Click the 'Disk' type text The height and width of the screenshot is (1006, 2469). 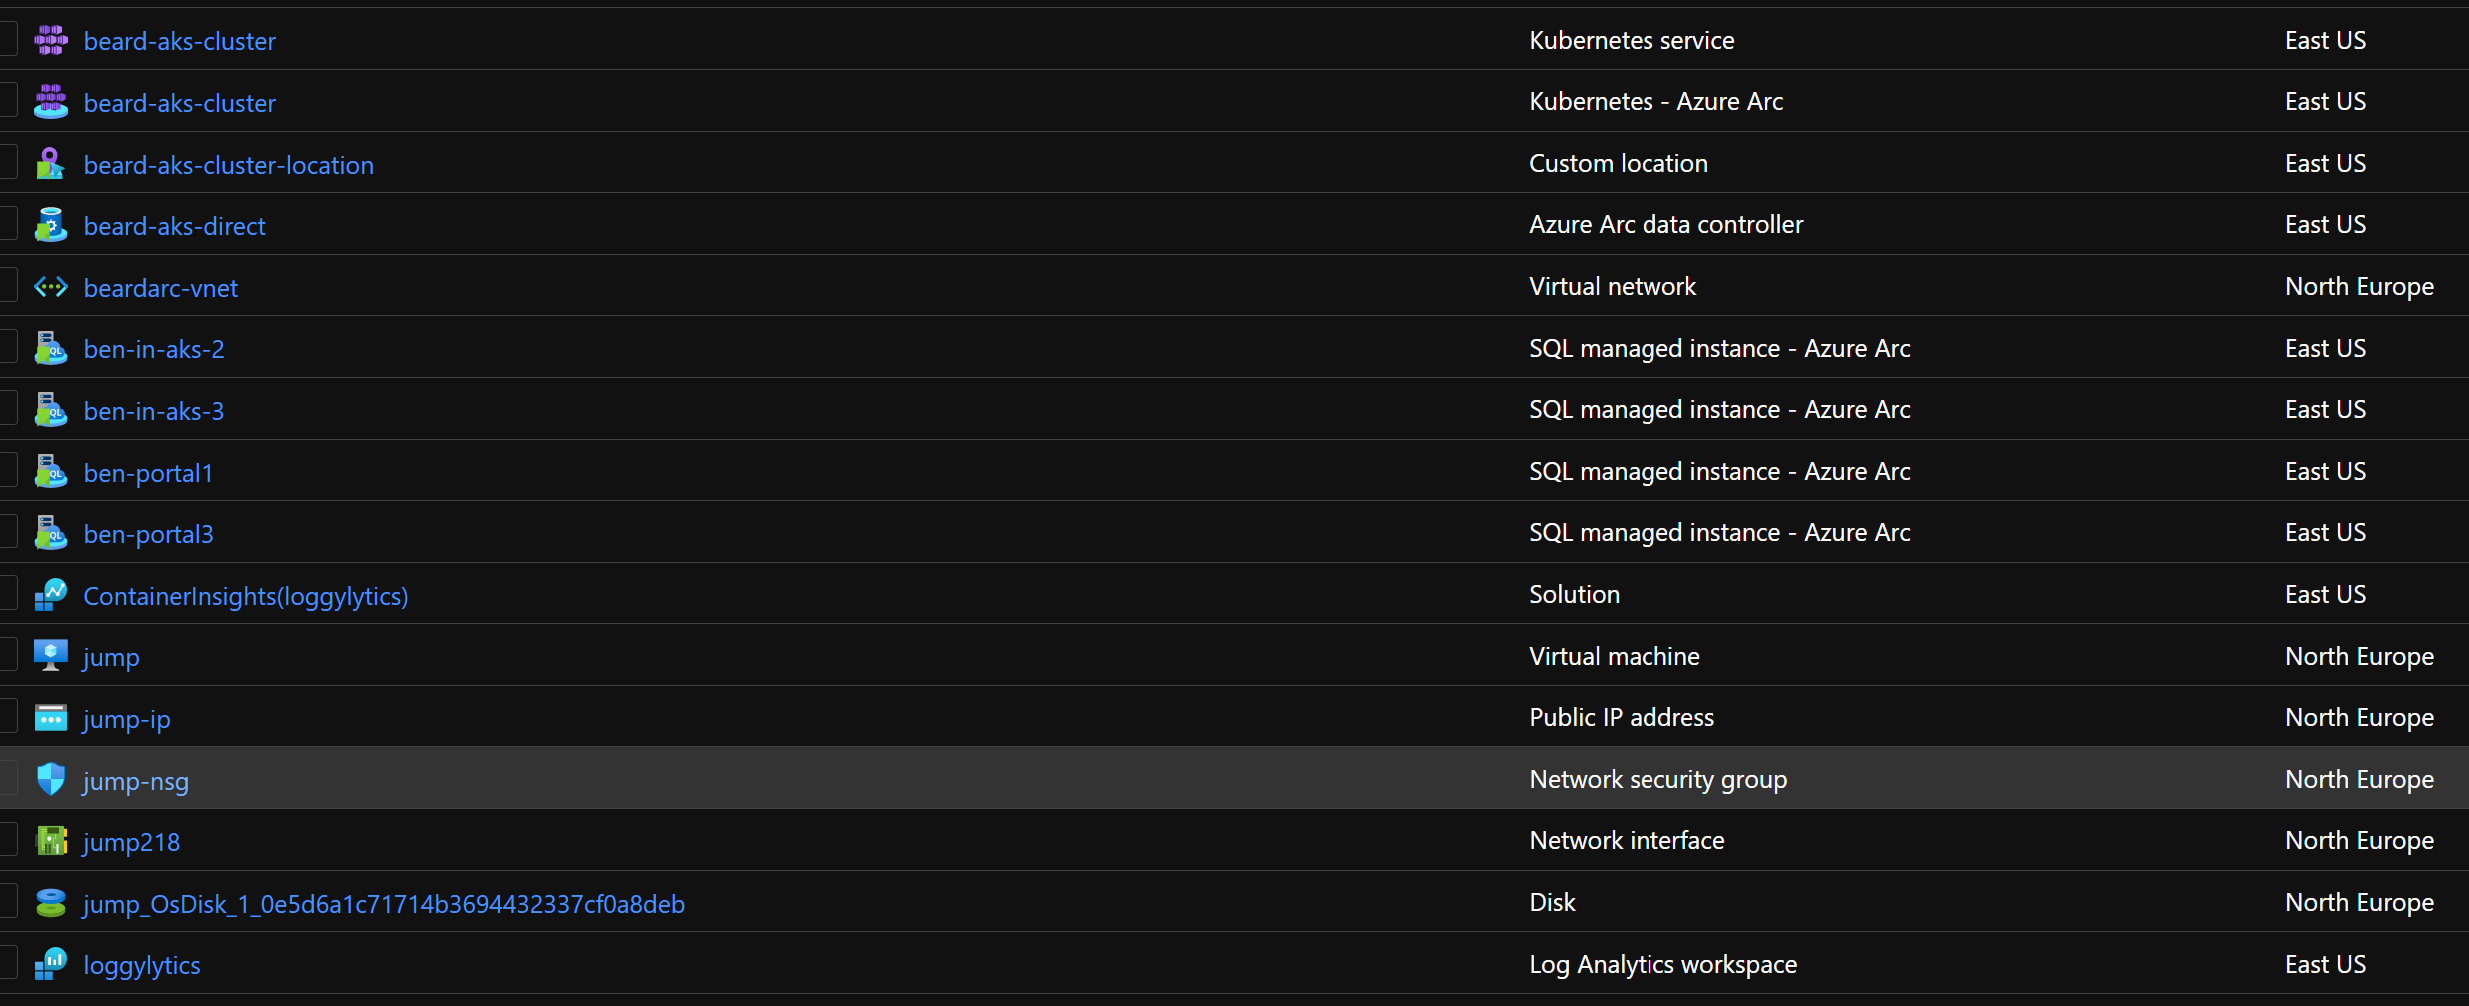pos(1552,902)
